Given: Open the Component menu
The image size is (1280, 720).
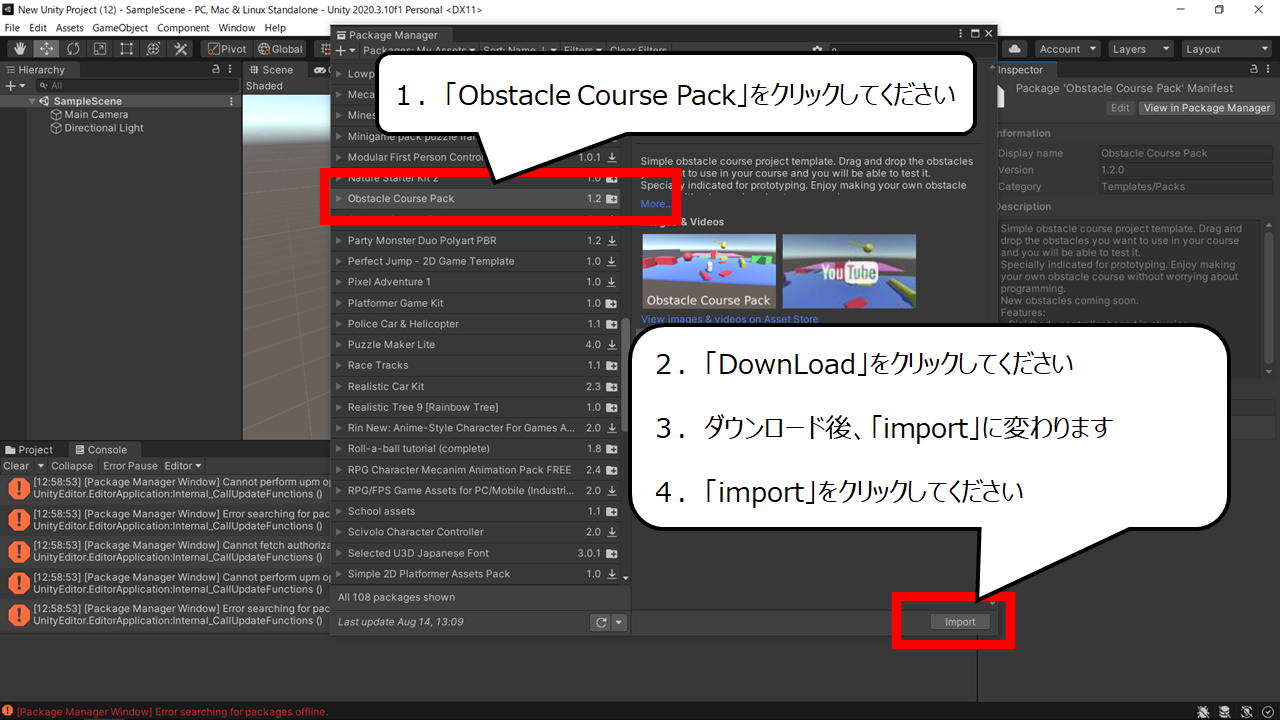Looking at the screenshot, I should click(183, 28).
